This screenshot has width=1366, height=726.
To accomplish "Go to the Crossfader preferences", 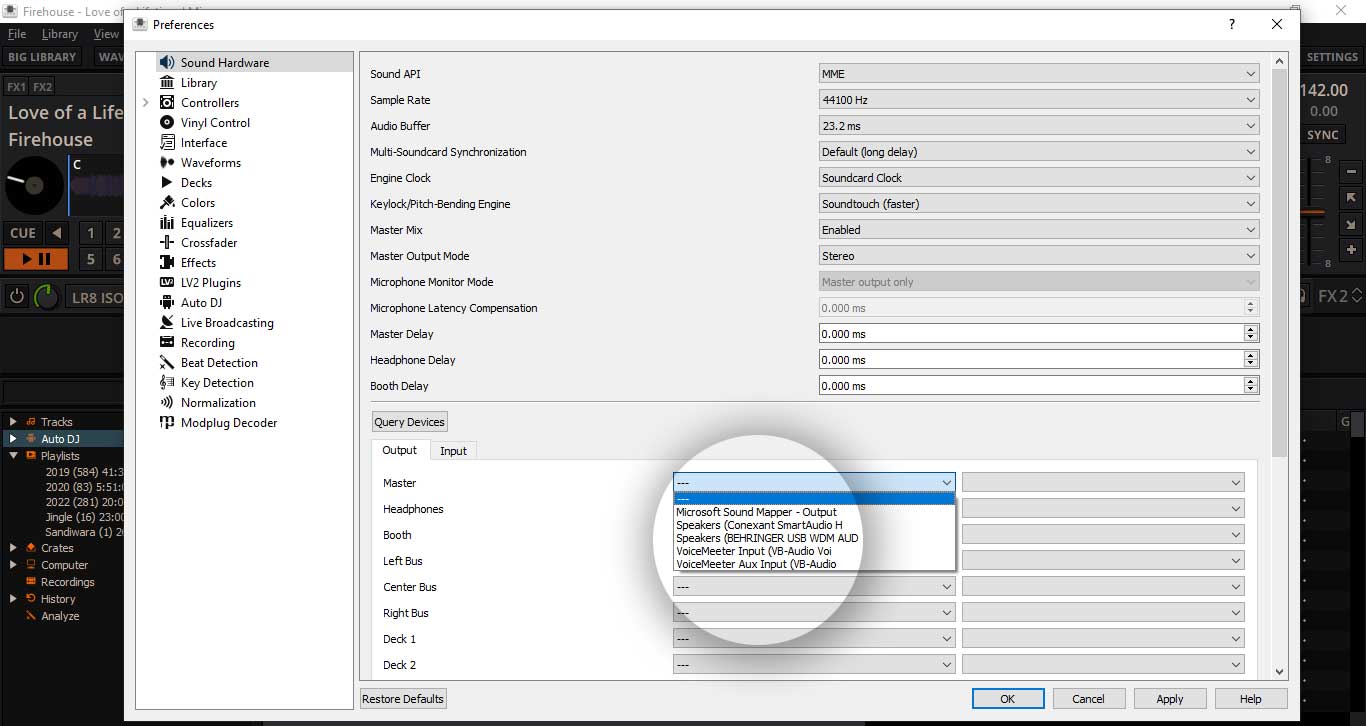I will point(208,243).
